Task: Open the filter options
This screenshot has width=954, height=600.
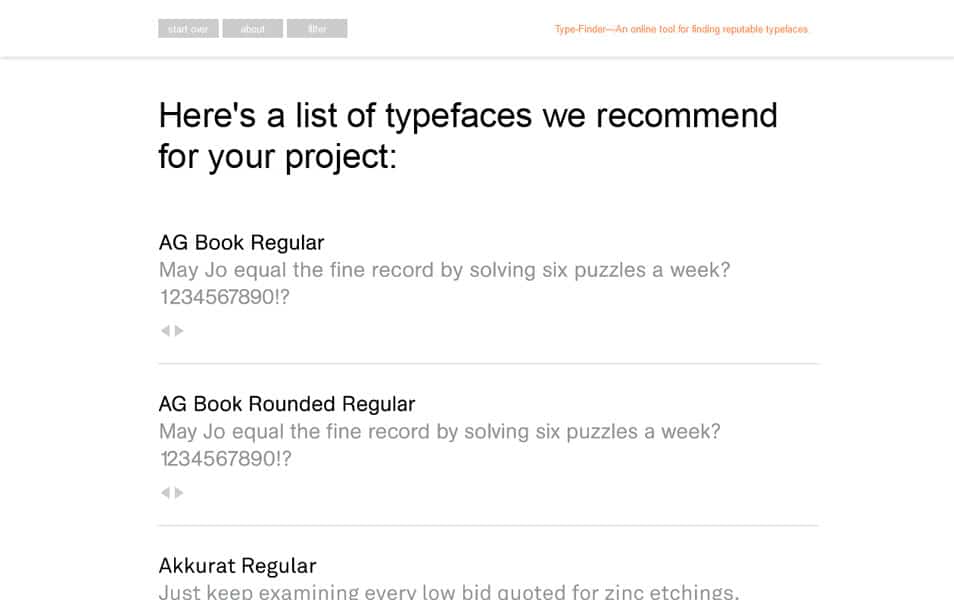Action: pos(317,28)
